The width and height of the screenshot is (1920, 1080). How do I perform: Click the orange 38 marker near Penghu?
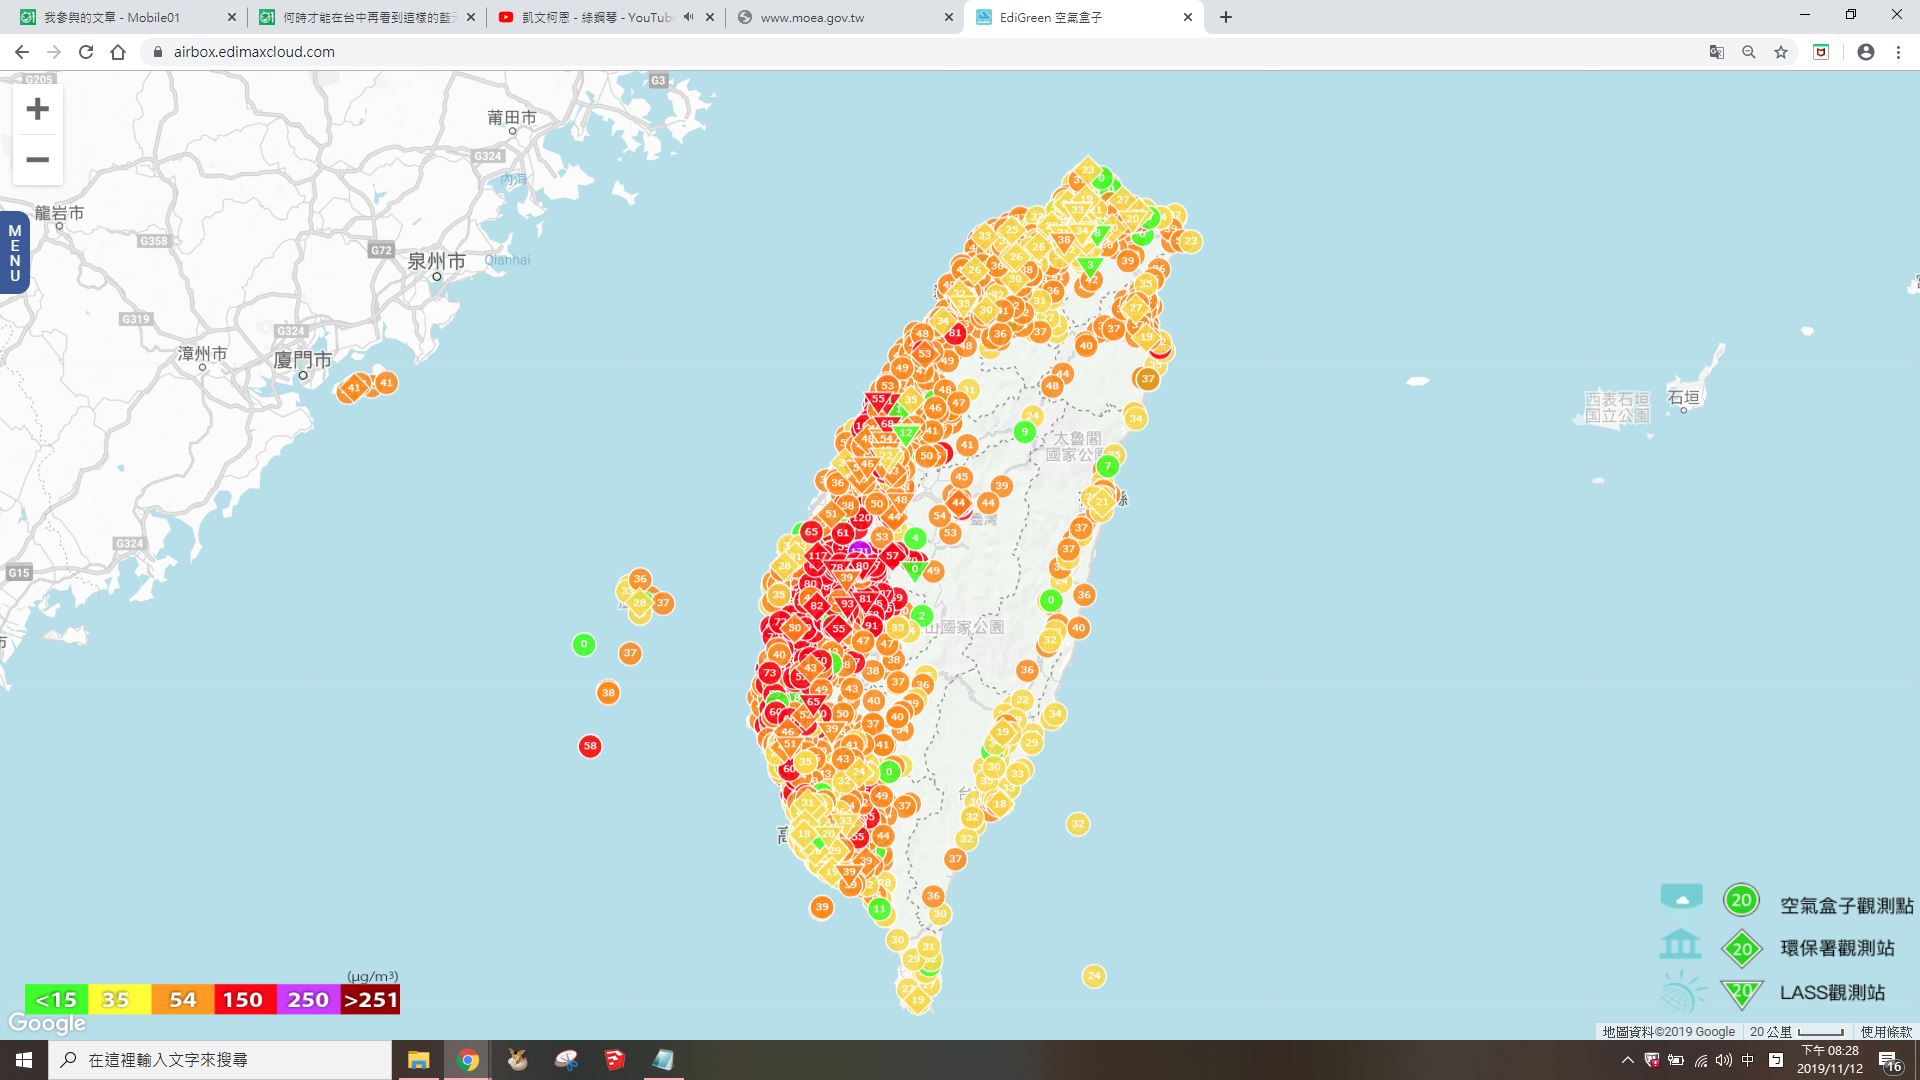click(608, 692)
